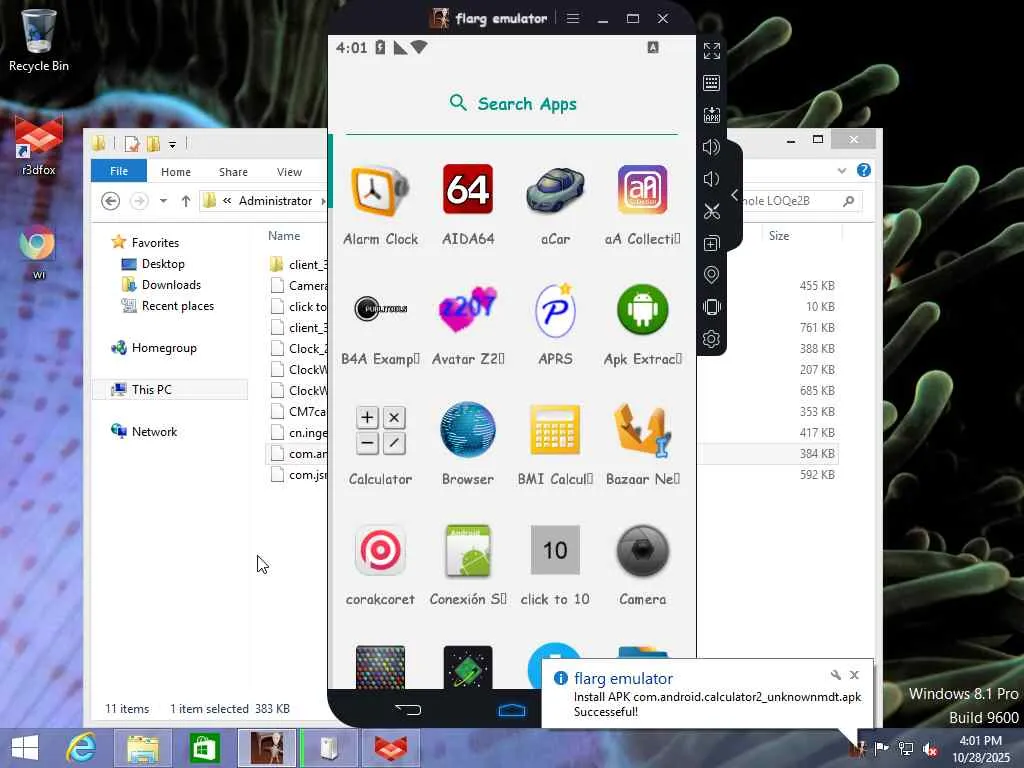1024x768 pixels.
Task: Open recent locations dropdown in Explorer
Action: tap(163, 201)
